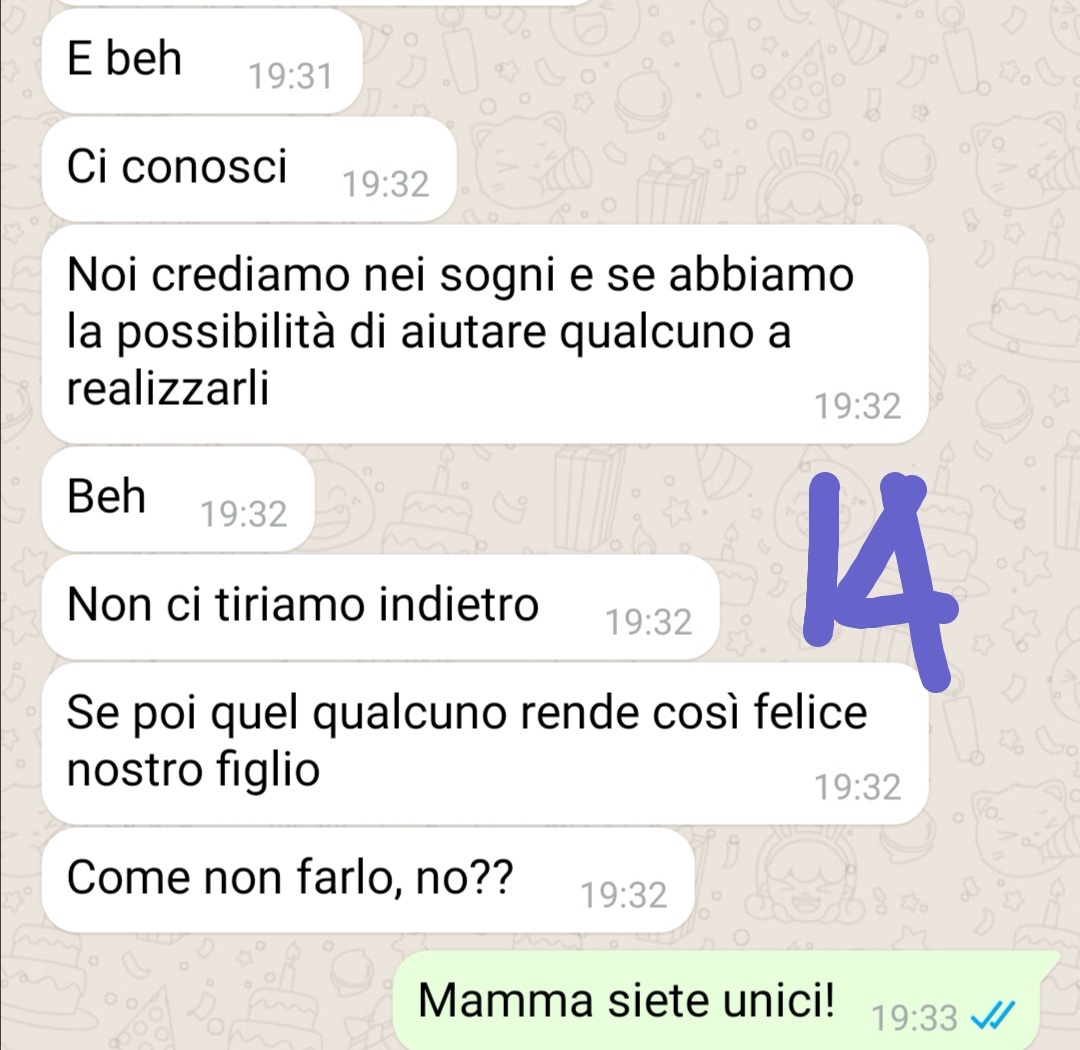Click the timestamp beside the "Beh" message
The height and width of the screenshot is (1050, 1080).
(x=243, y=514)
